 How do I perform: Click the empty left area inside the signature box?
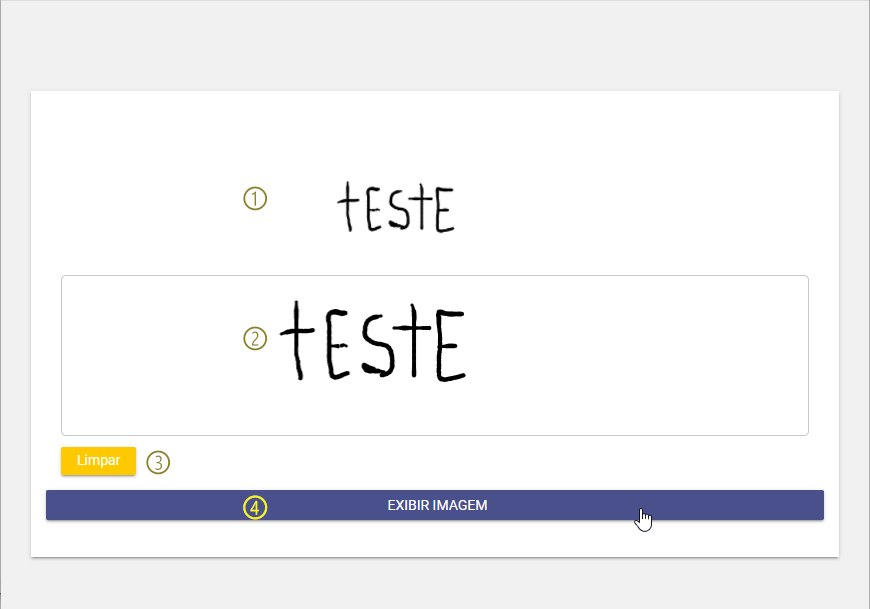tap(150, 355)
